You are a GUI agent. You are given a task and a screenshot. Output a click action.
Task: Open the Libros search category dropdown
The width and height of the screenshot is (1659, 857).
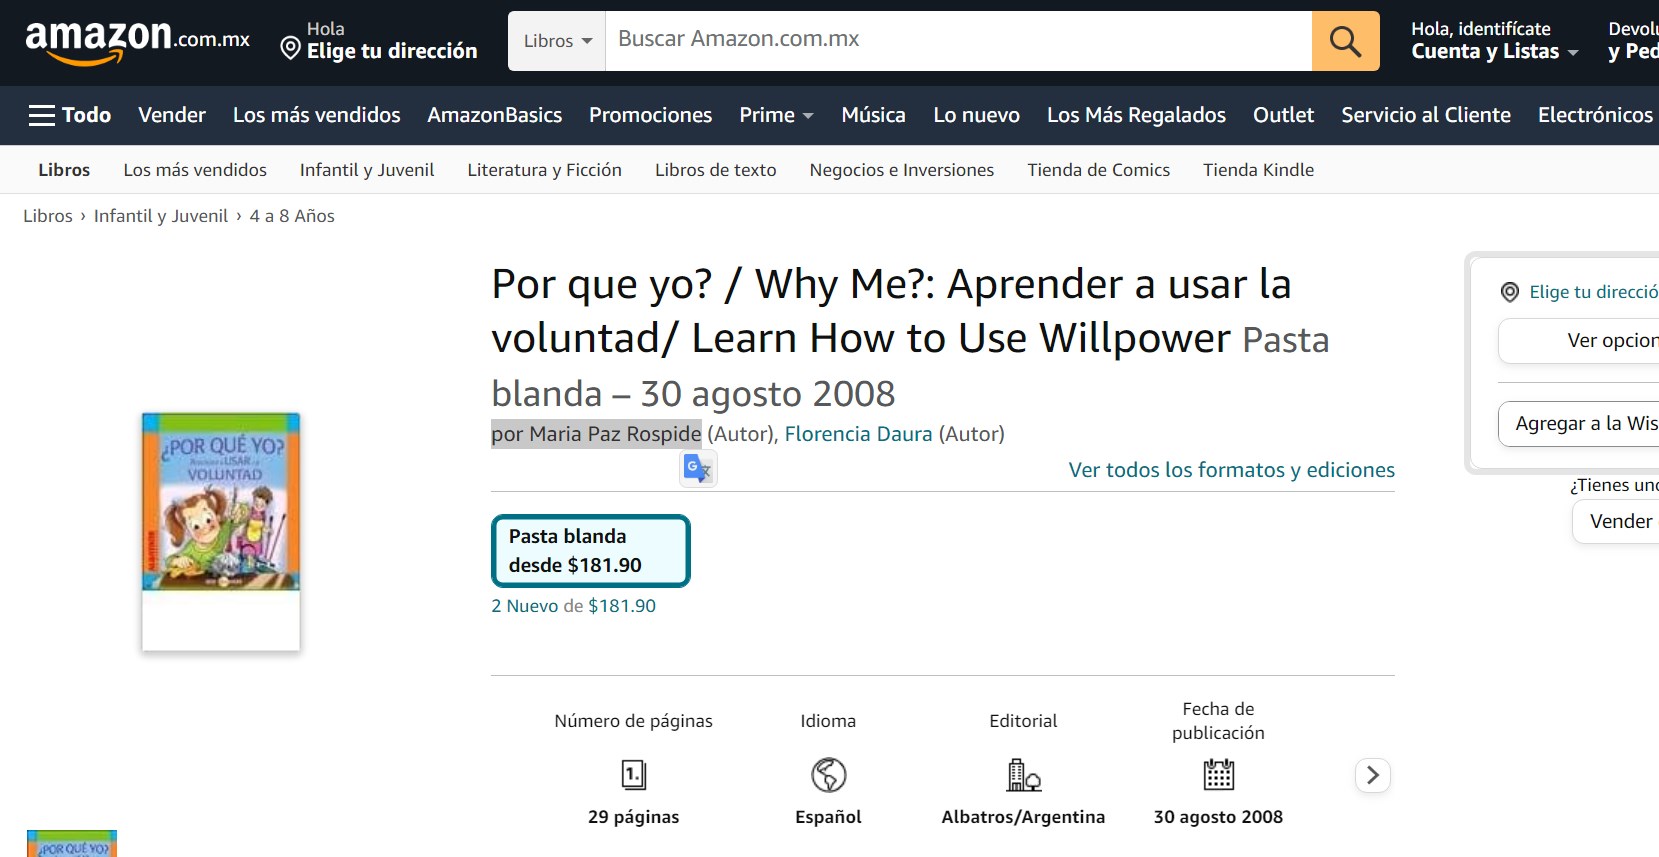[557, 41]
